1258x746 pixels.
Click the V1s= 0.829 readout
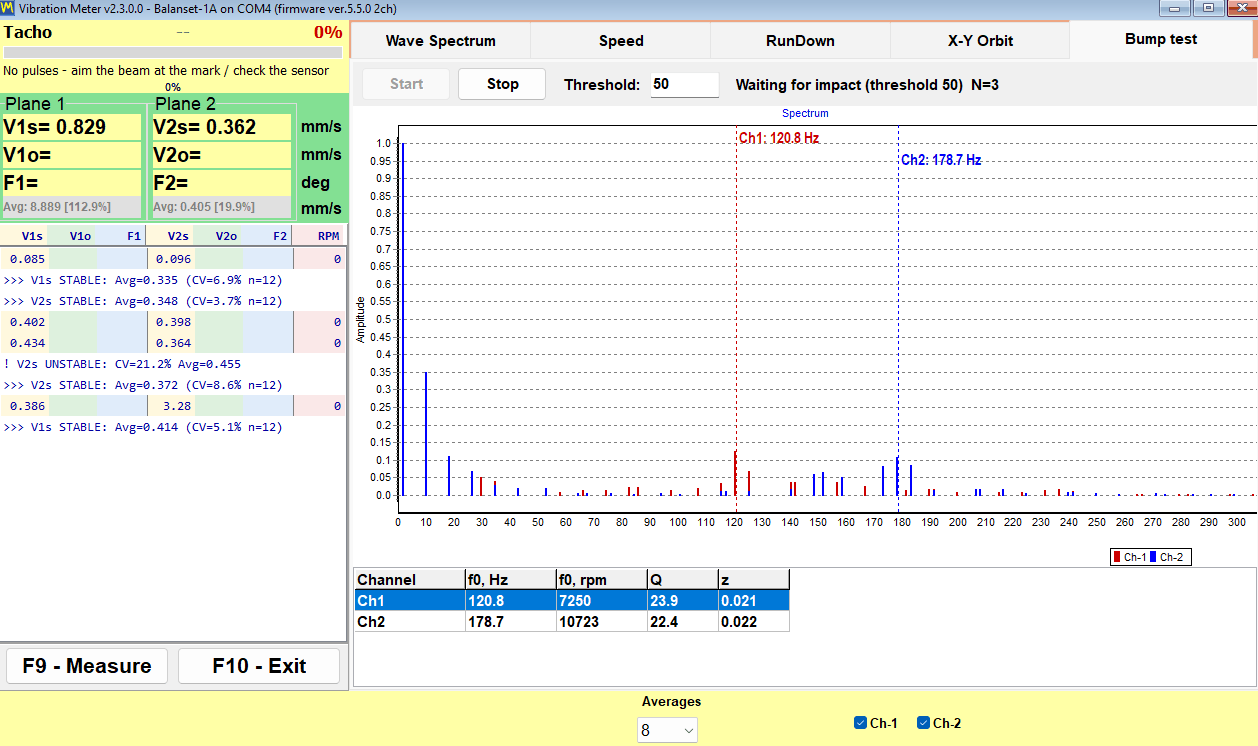[72, 127]
